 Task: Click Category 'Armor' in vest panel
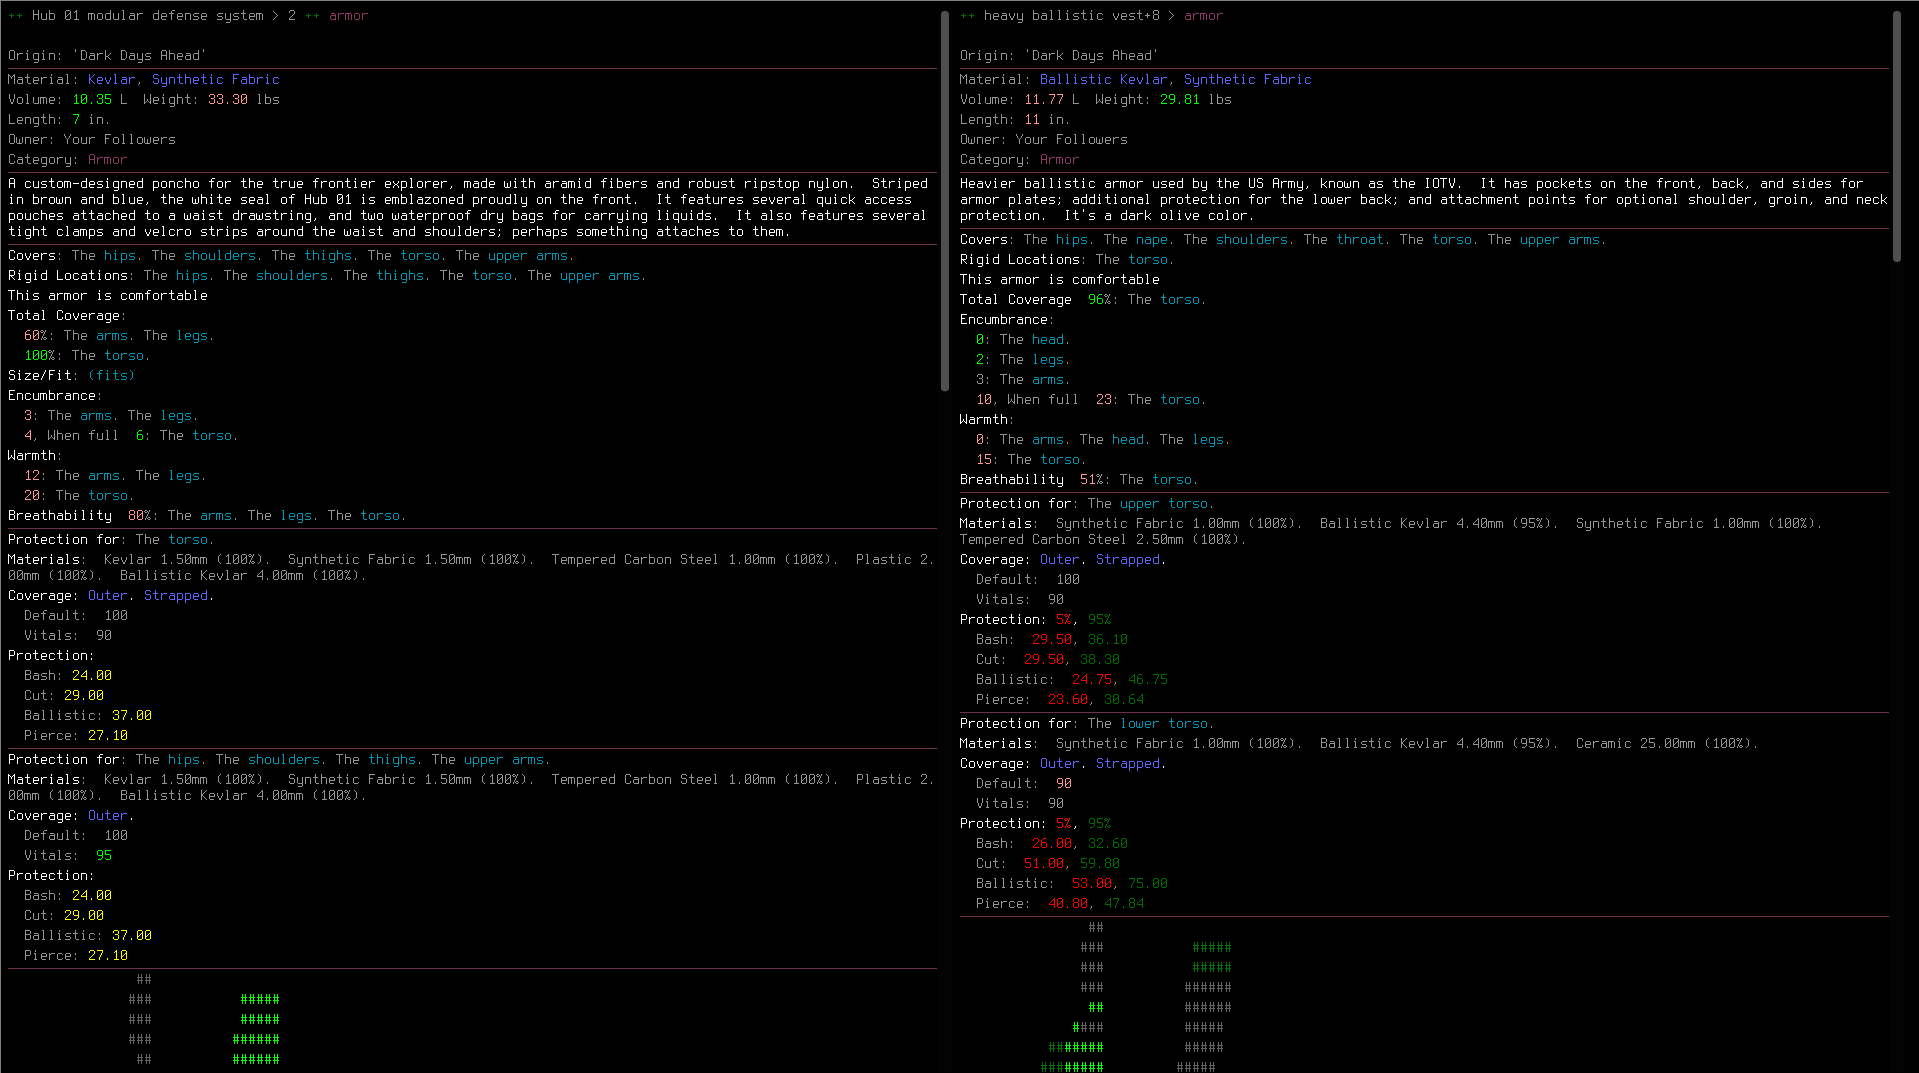coord(1060,160)
